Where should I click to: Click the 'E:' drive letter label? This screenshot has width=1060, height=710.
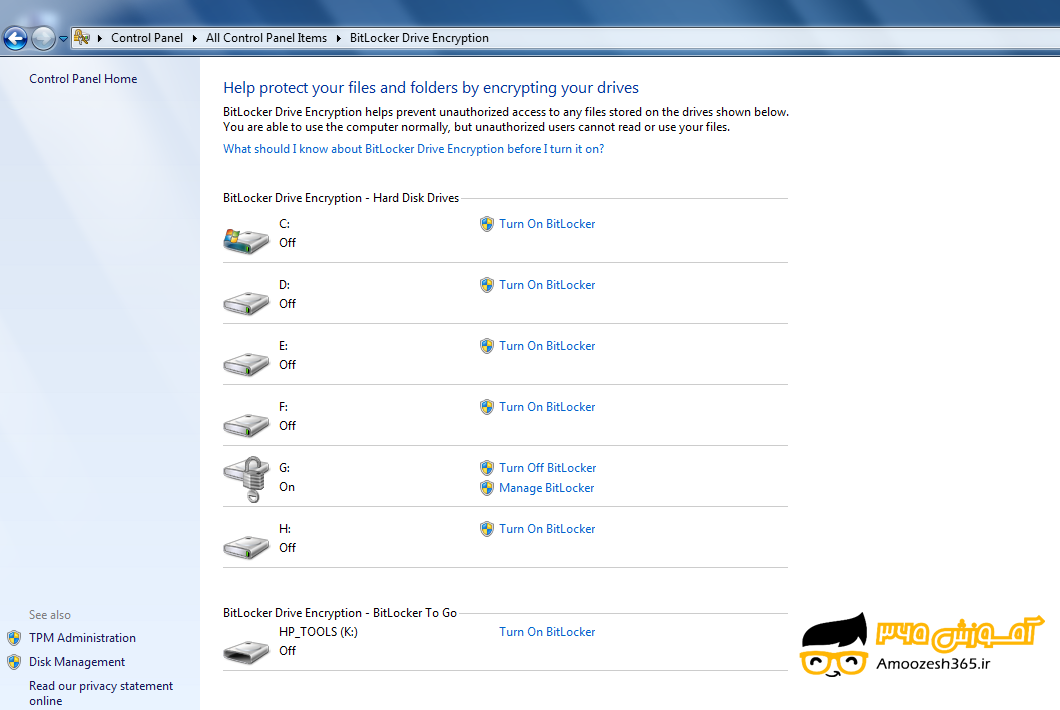coord(284,346)
